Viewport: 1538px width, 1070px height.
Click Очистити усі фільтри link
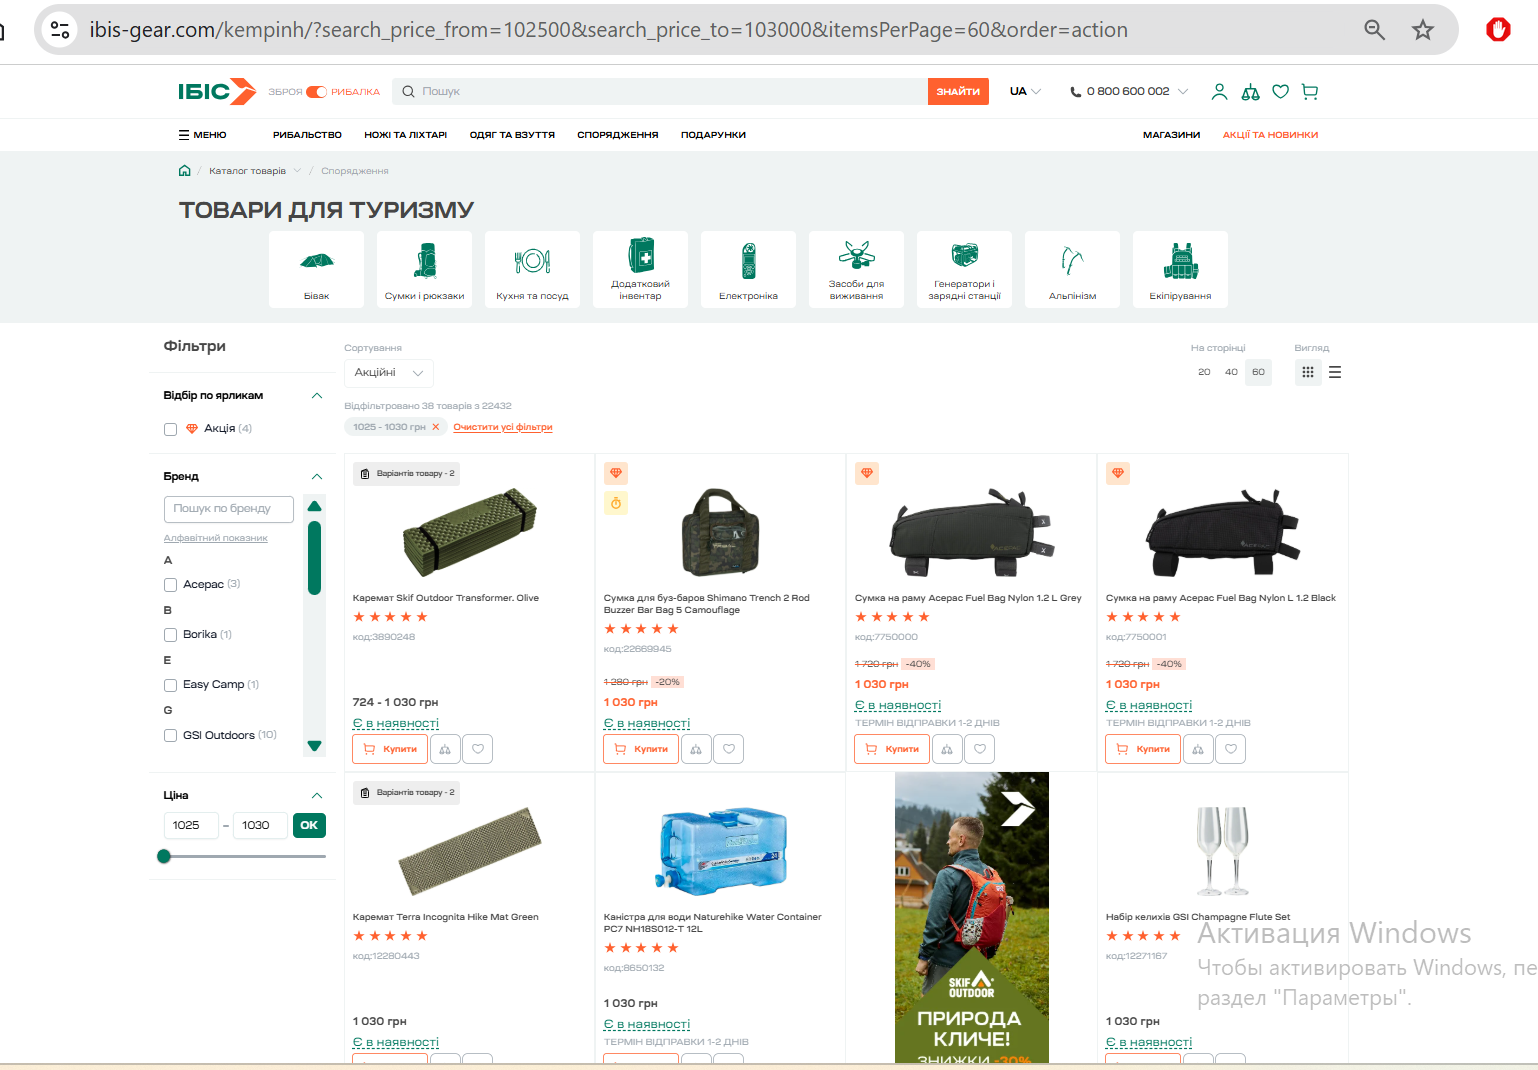click(503, 427)
